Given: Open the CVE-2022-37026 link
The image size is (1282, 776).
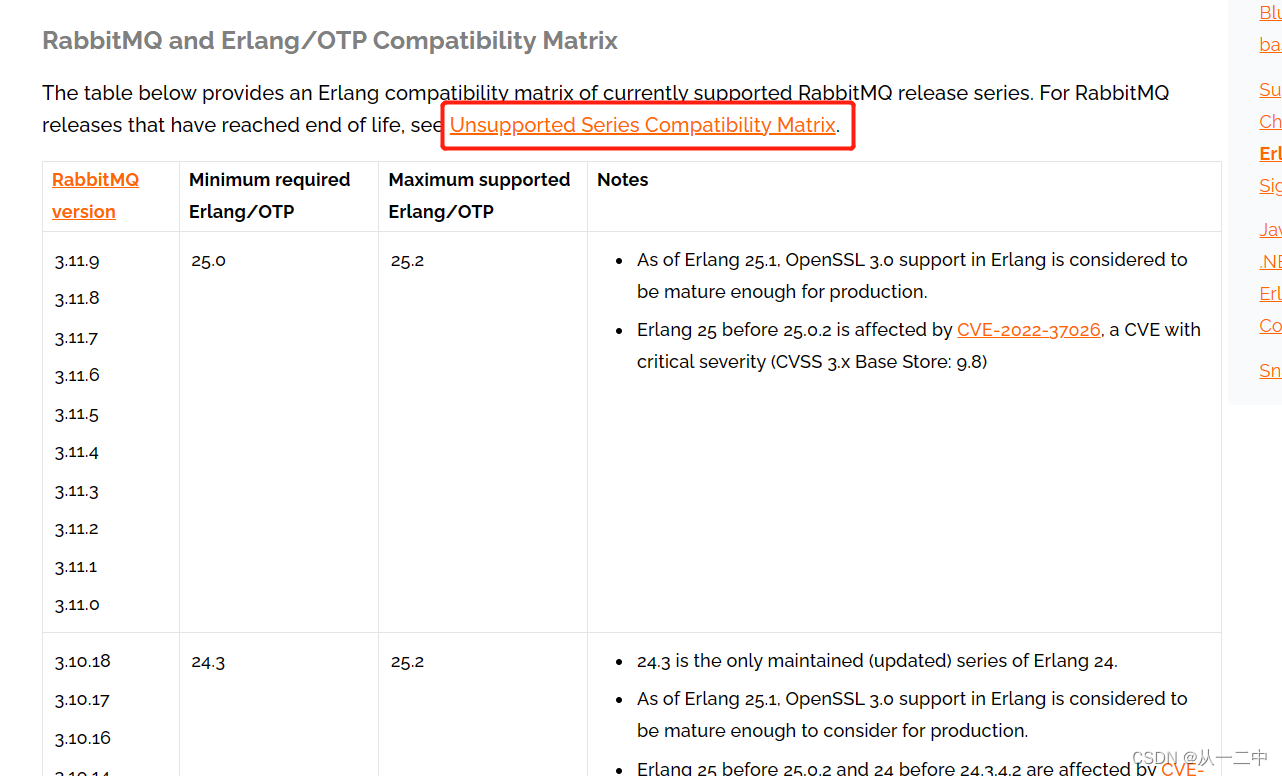Looking at the screenshot, I should pyautogui.click(x=1029, y=330).
